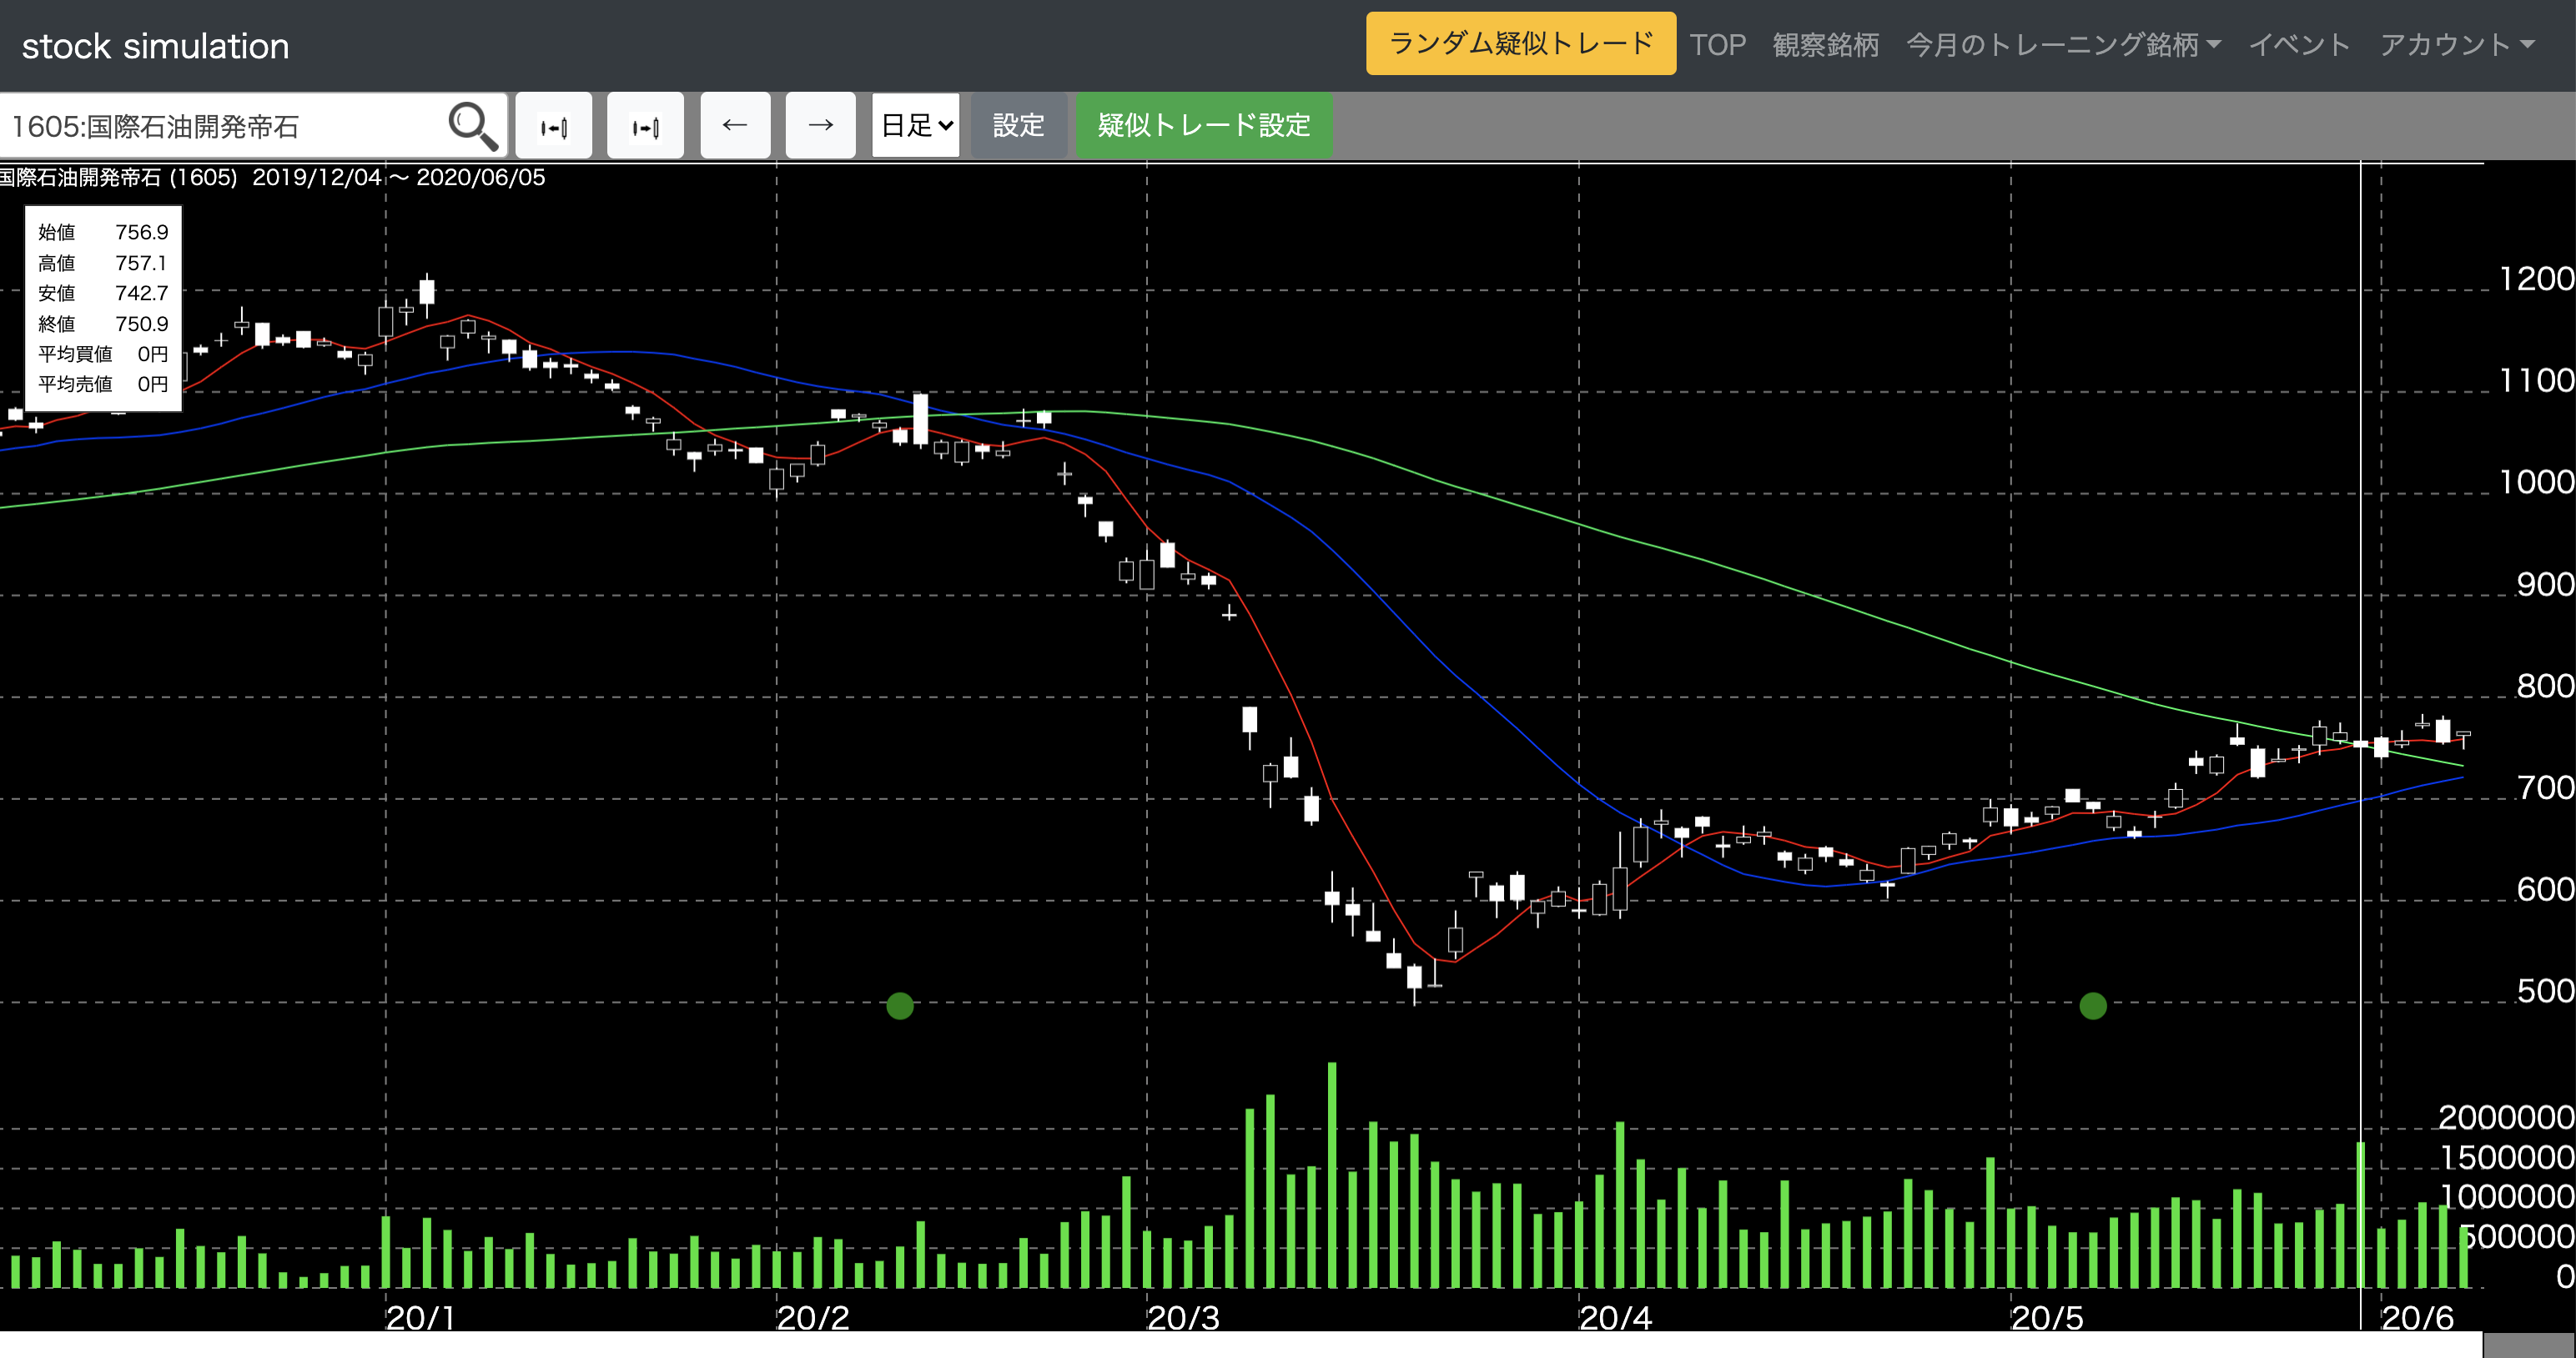Click the left arrow navigation button

(x=735, y=126)
